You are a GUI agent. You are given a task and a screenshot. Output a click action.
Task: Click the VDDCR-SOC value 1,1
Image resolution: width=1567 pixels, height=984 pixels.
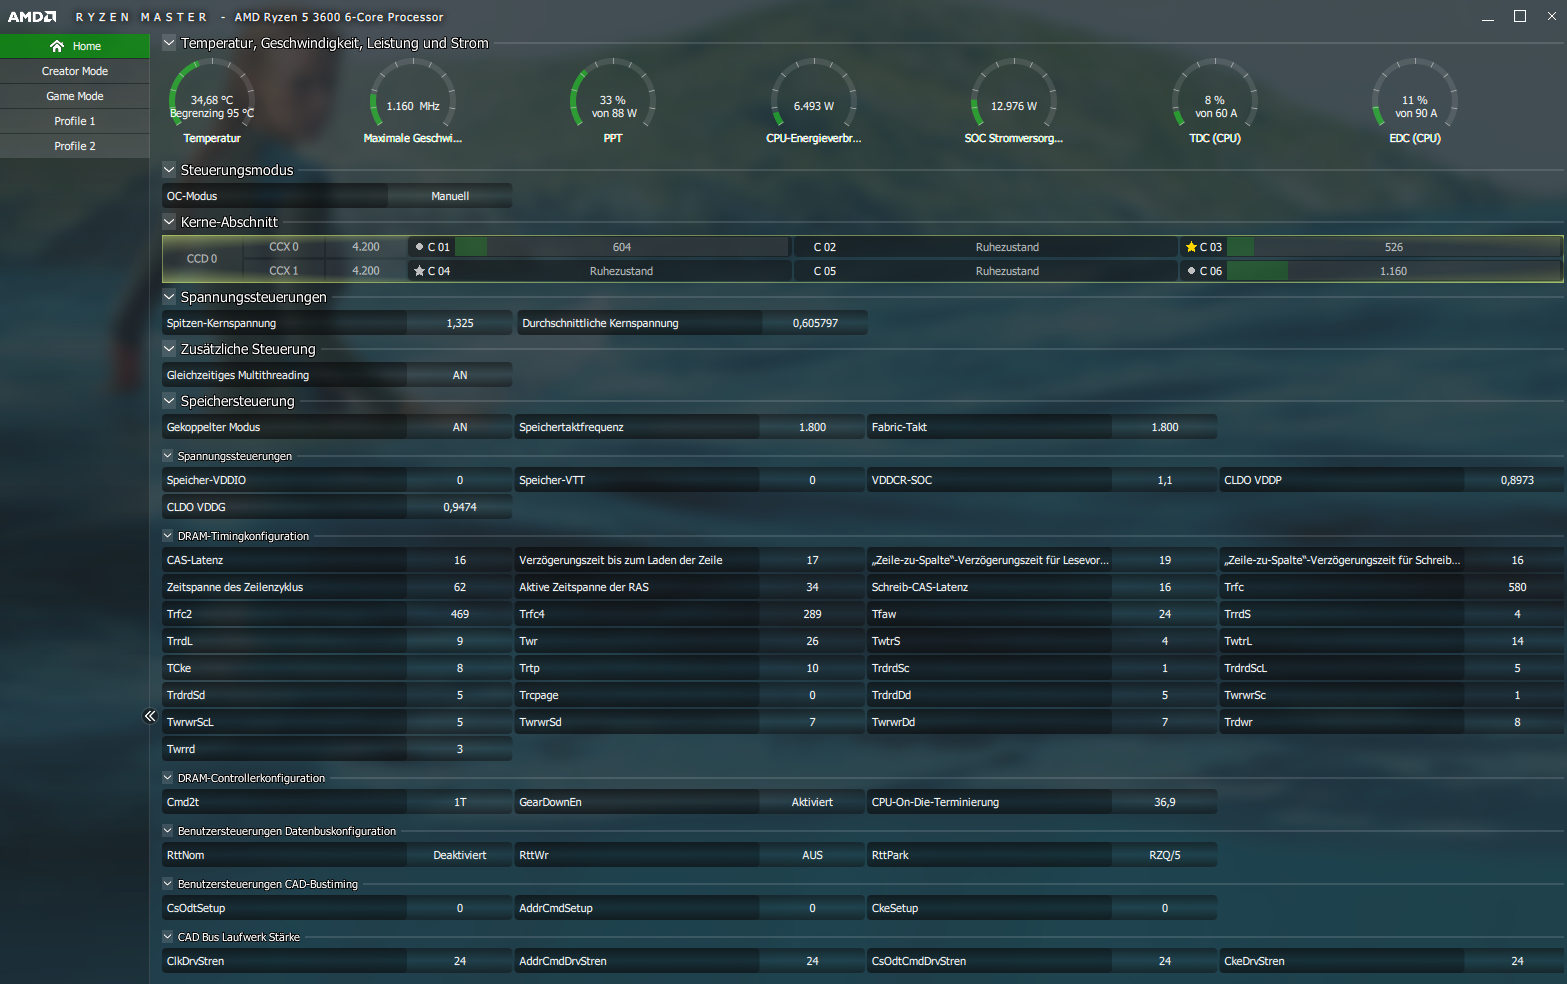coord(1165,480)
